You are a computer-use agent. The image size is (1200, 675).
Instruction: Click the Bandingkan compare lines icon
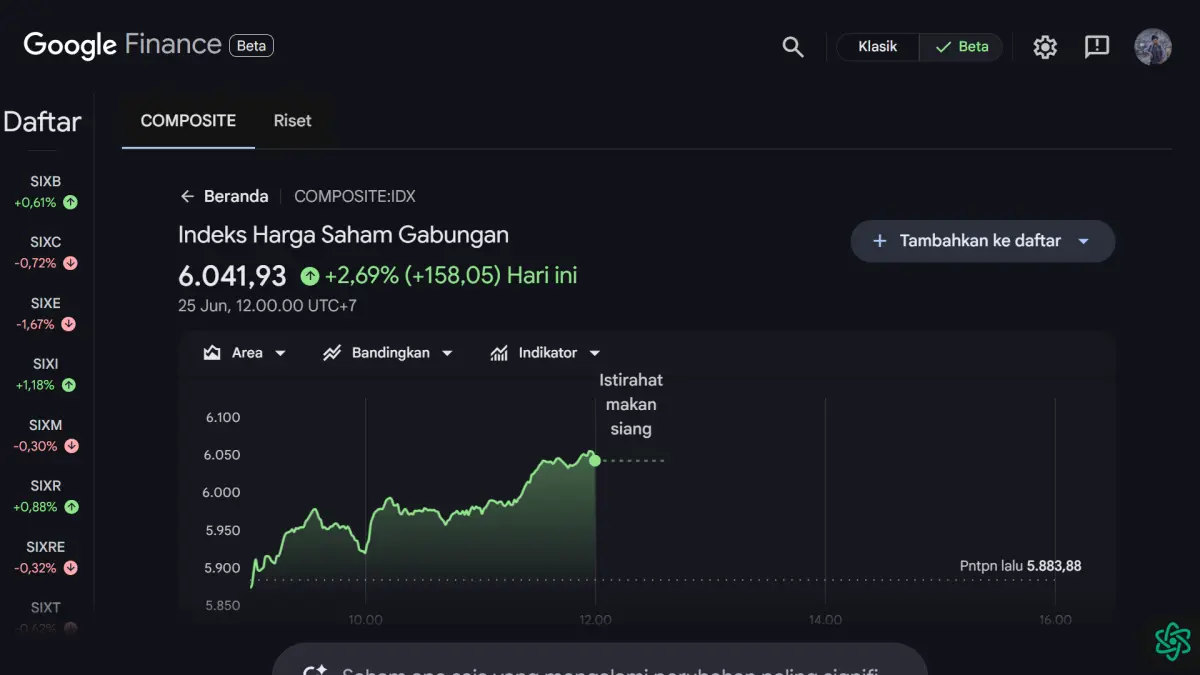click(x=332, y=353)
